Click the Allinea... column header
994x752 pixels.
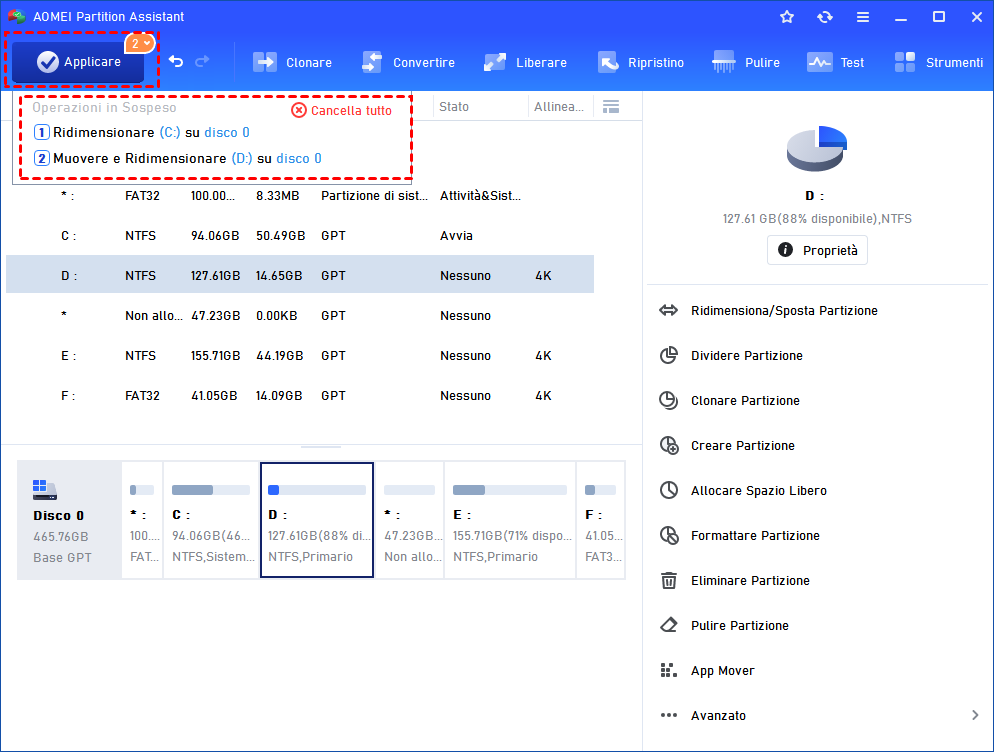(x=558, y=107)
